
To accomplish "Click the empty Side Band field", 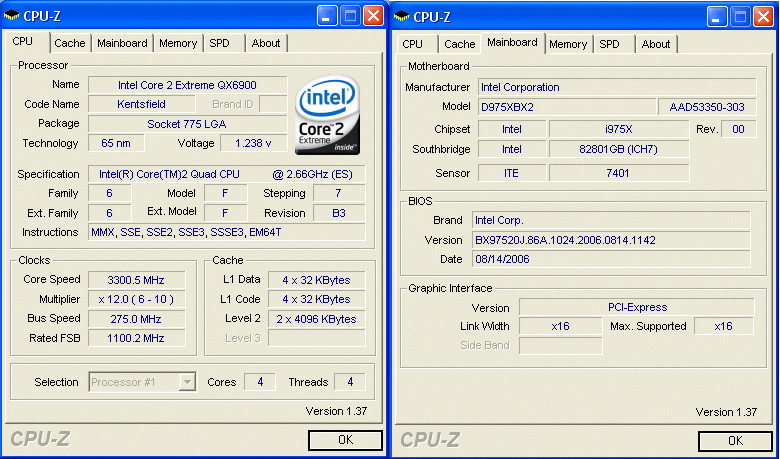I will point(561,346).
